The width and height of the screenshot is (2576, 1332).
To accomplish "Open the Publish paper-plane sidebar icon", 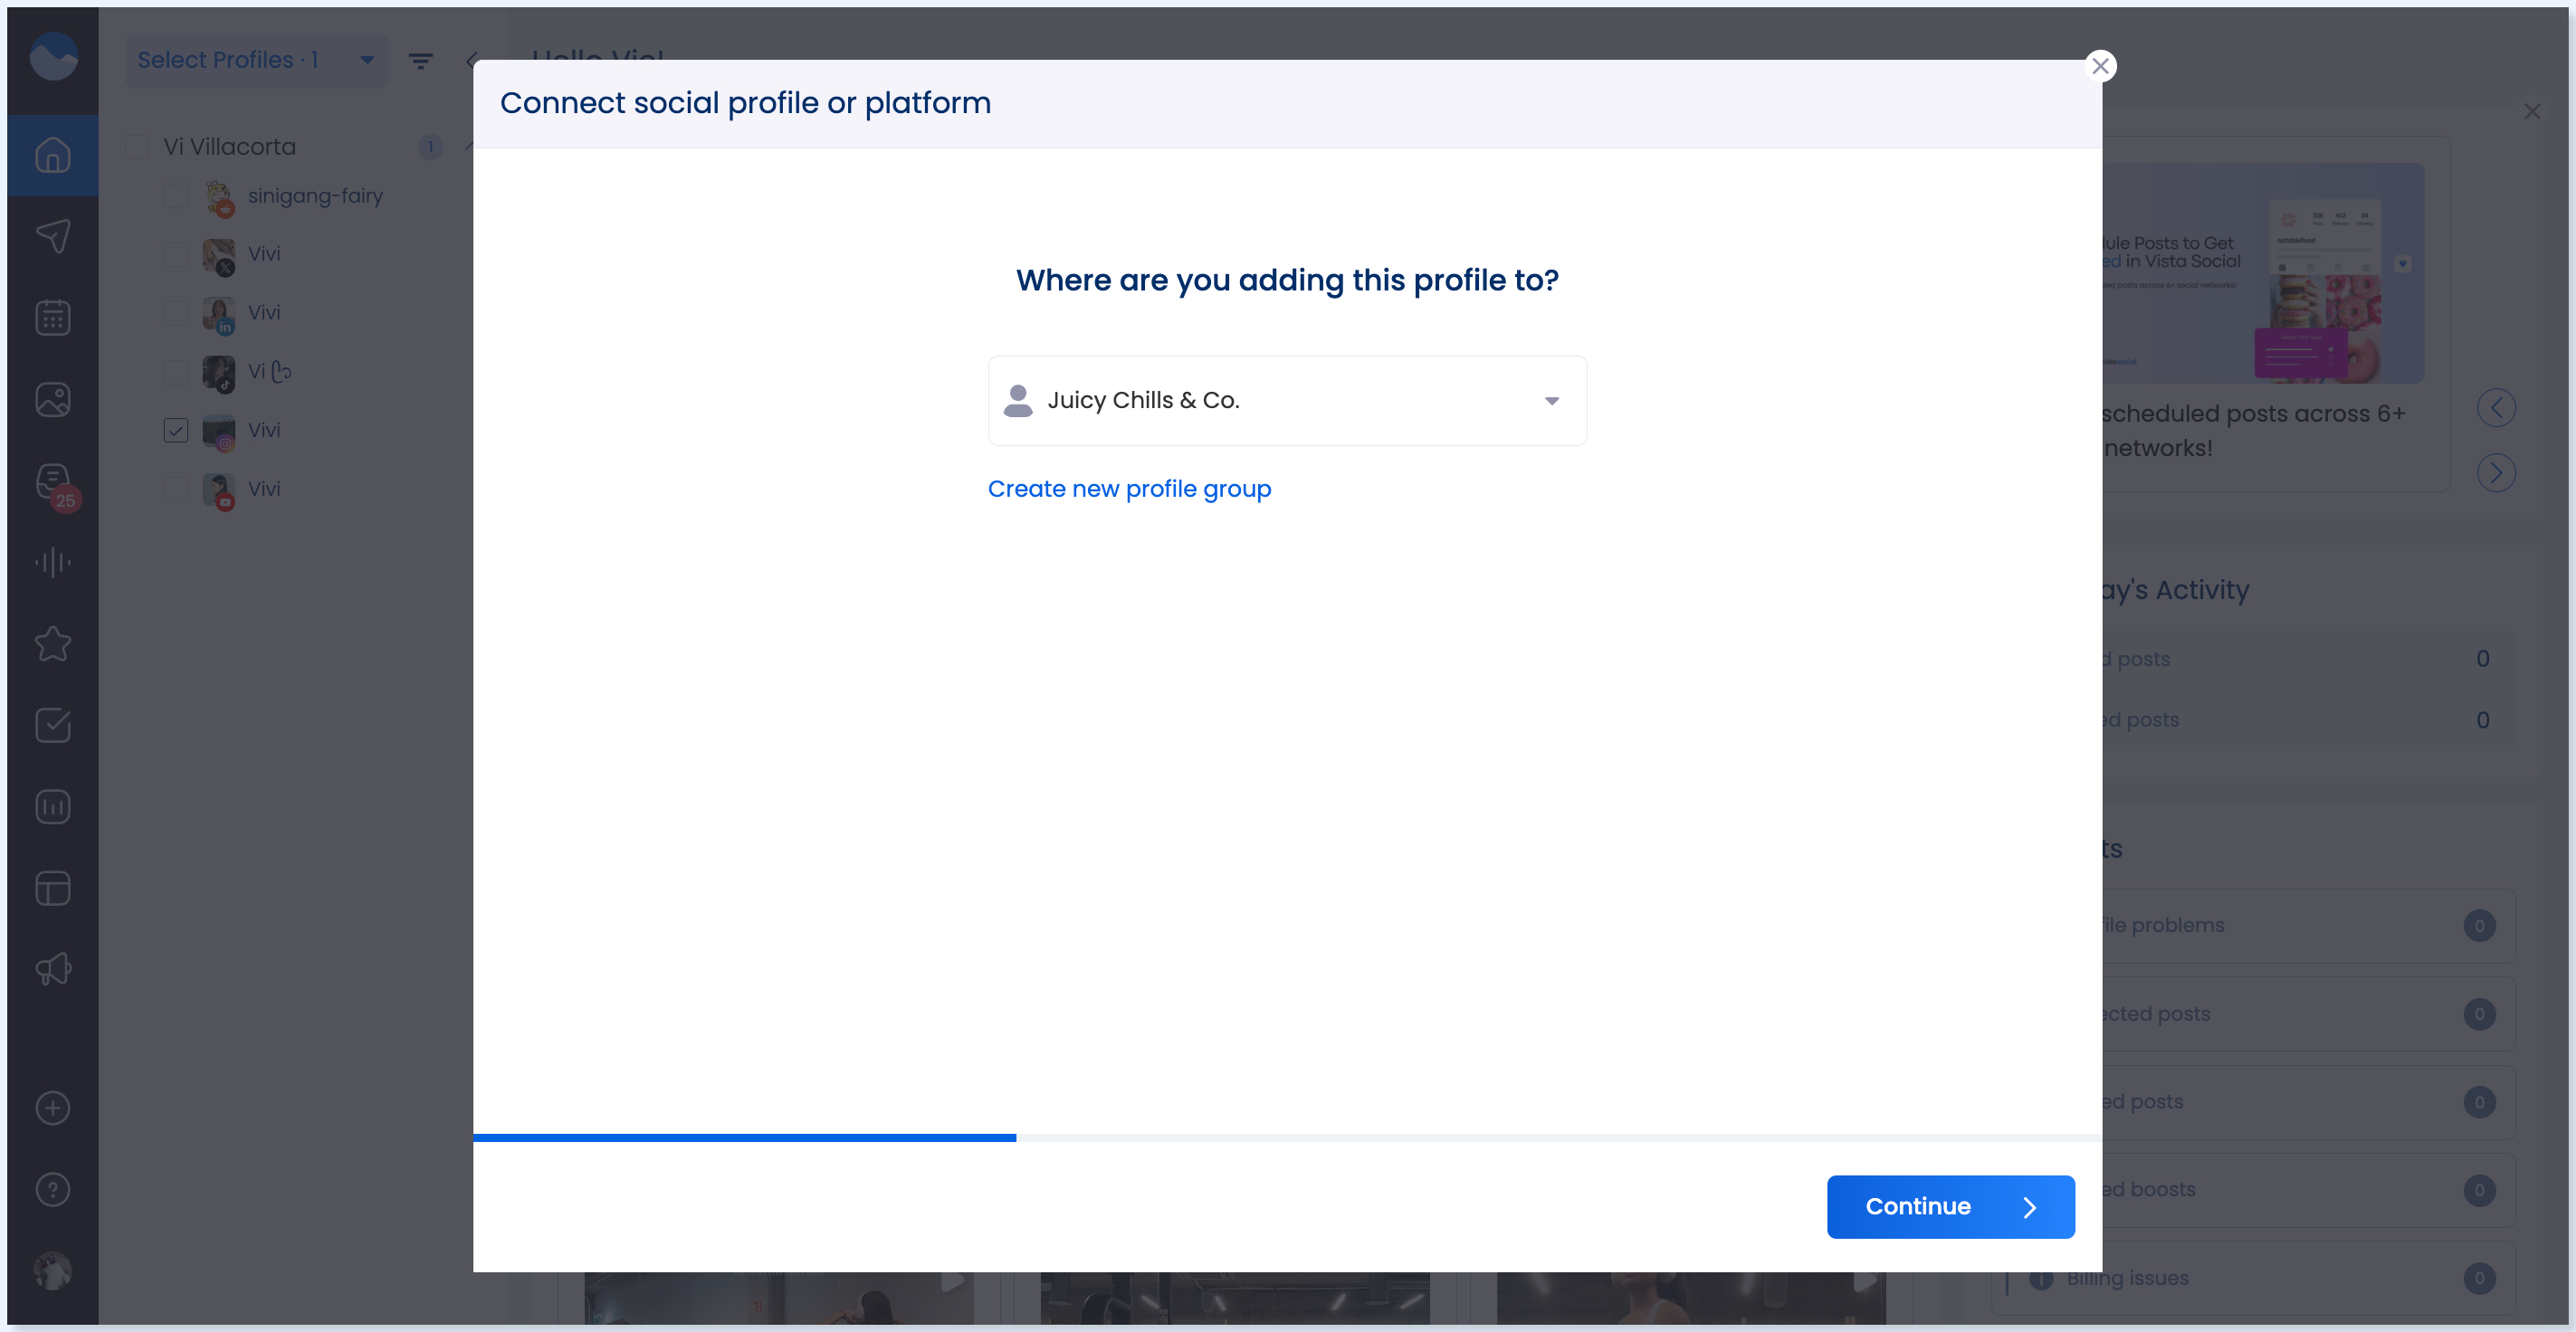I will point(53,236).
